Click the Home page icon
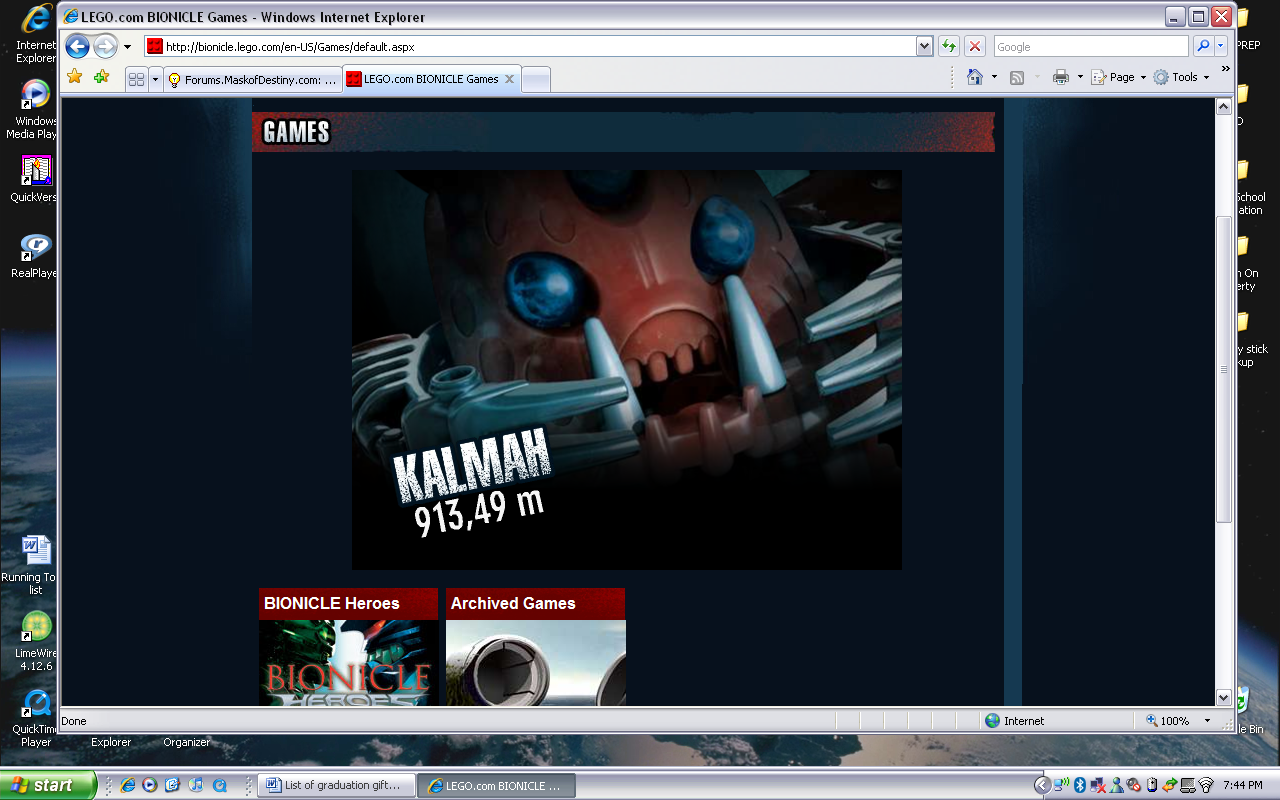Screen dimensions: 1280x800 click(x=975, y=77)
